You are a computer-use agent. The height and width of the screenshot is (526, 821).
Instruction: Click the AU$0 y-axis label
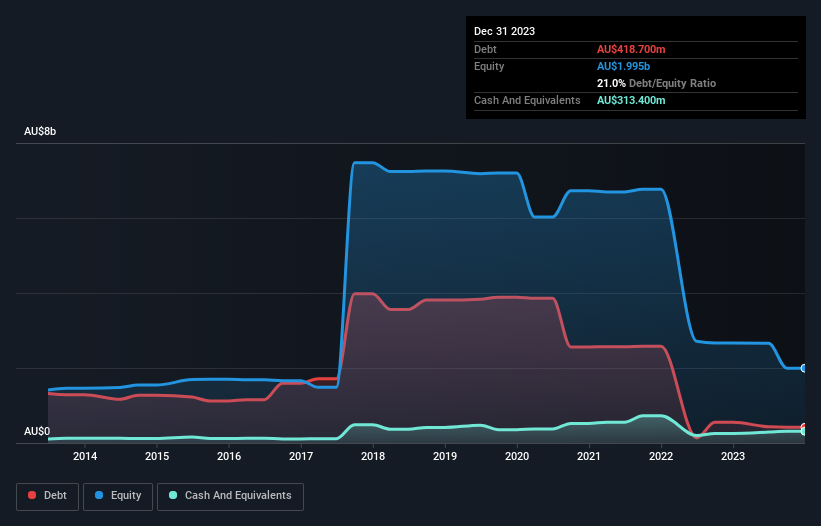(x=37, y=431)
